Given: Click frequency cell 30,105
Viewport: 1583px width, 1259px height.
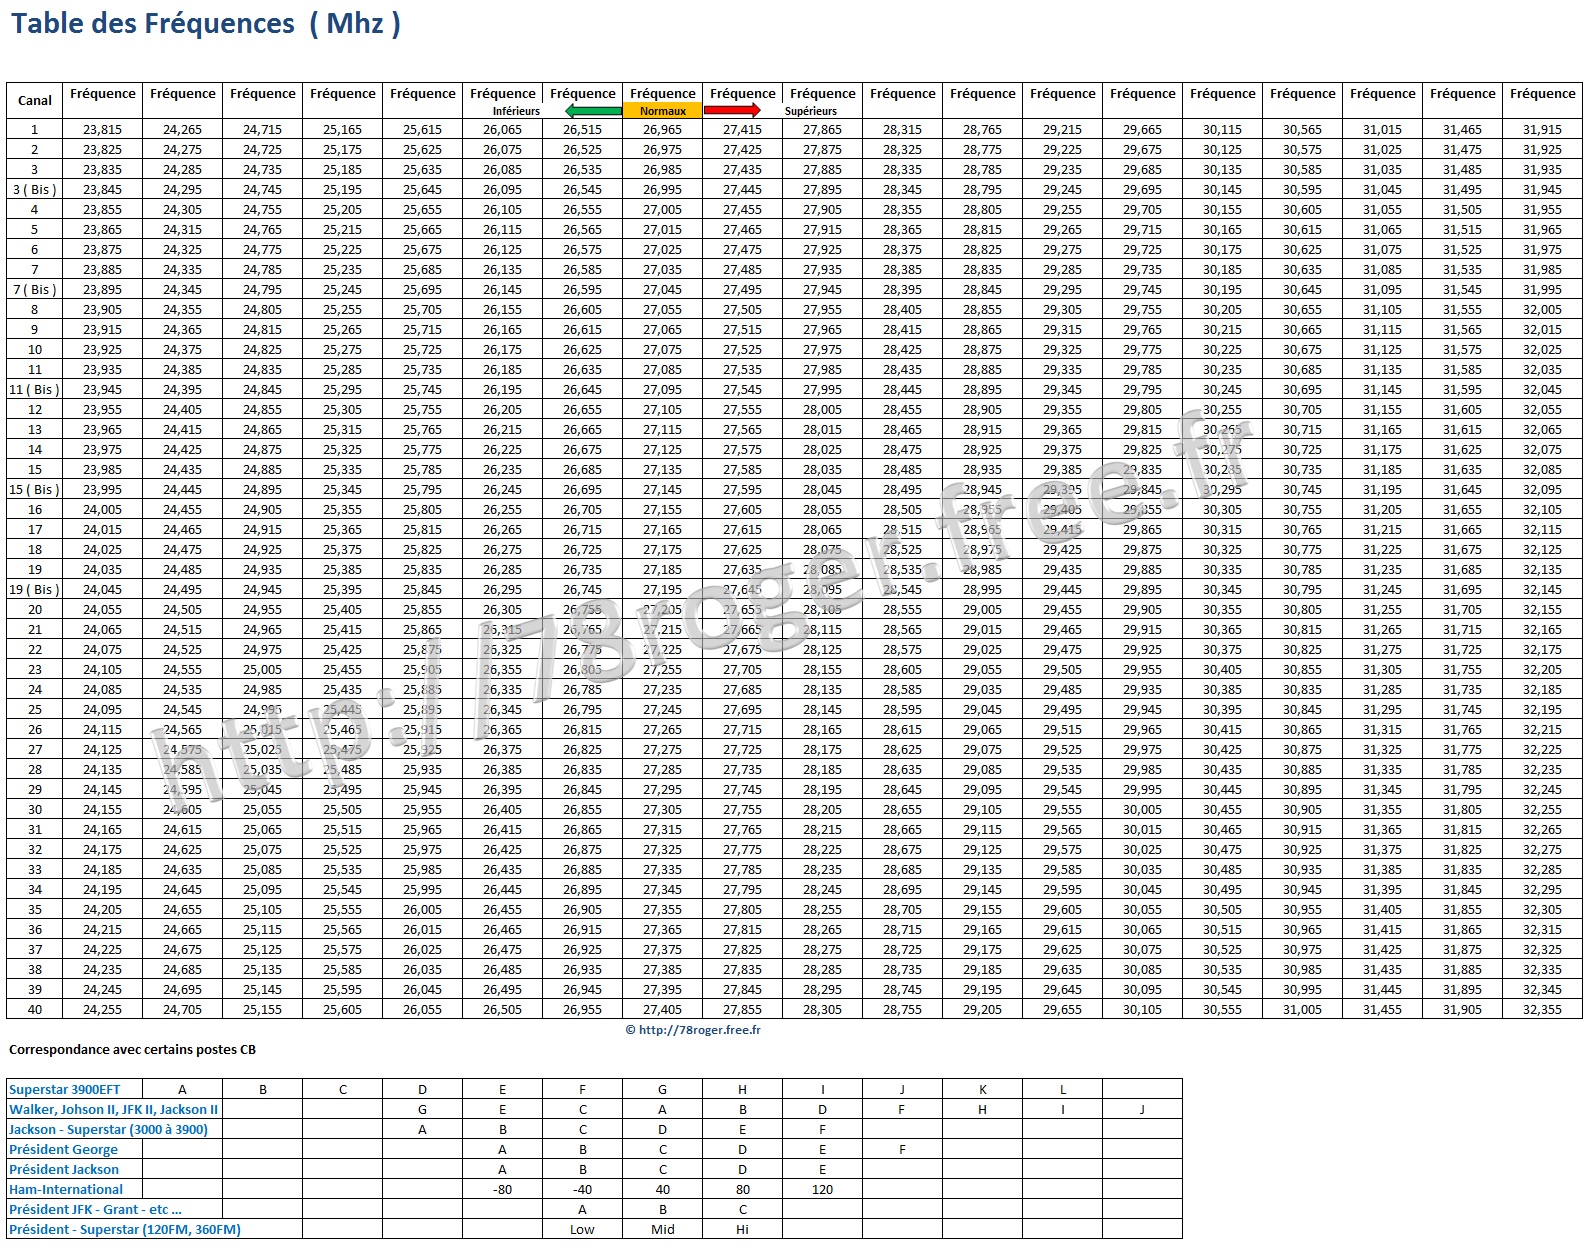Looking at the screenshot, I should coord(1143,1010).
